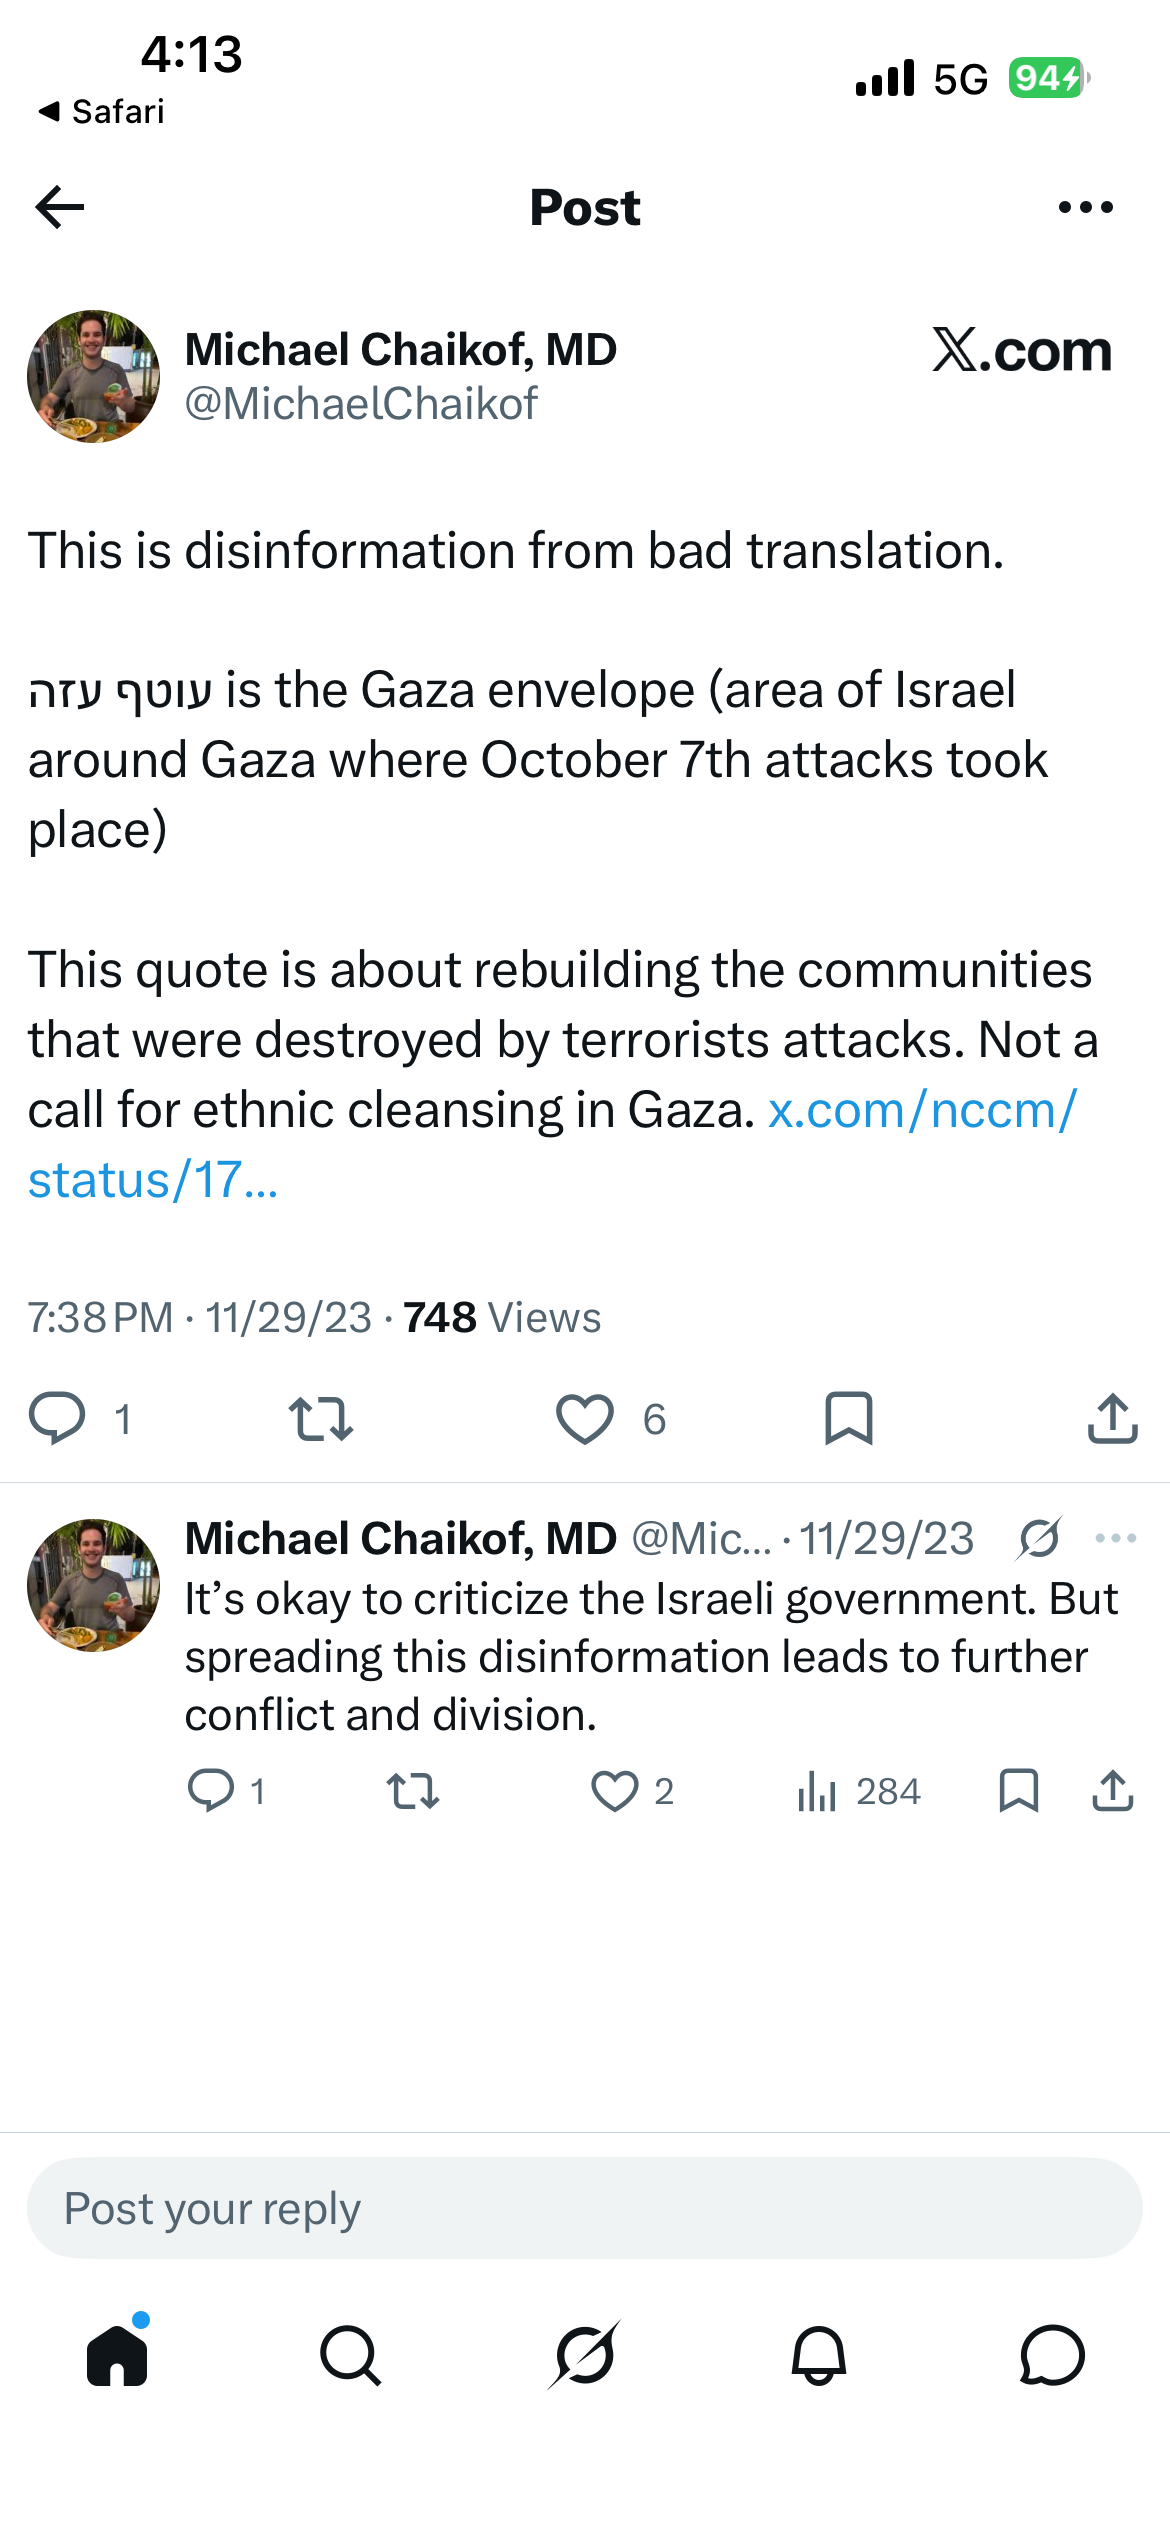Repost the reply with the retweet icon
Image resolution: width=1170 pixels, height=2532 pixels.
click(x=413, y=1790)
